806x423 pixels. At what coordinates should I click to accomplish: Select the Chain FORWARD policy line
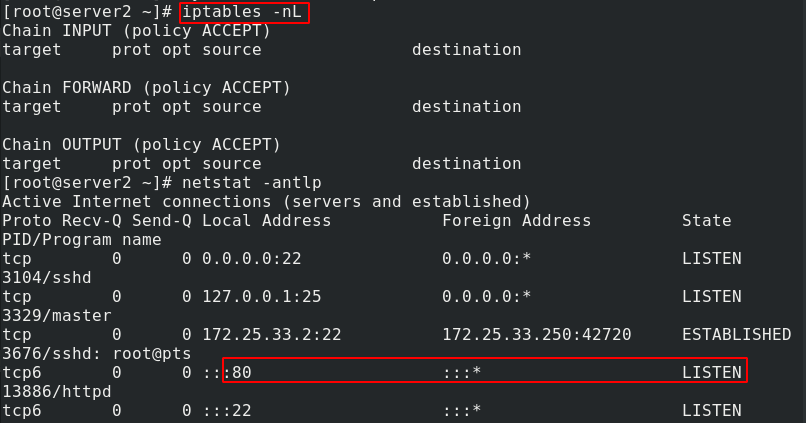click(146, 88)
